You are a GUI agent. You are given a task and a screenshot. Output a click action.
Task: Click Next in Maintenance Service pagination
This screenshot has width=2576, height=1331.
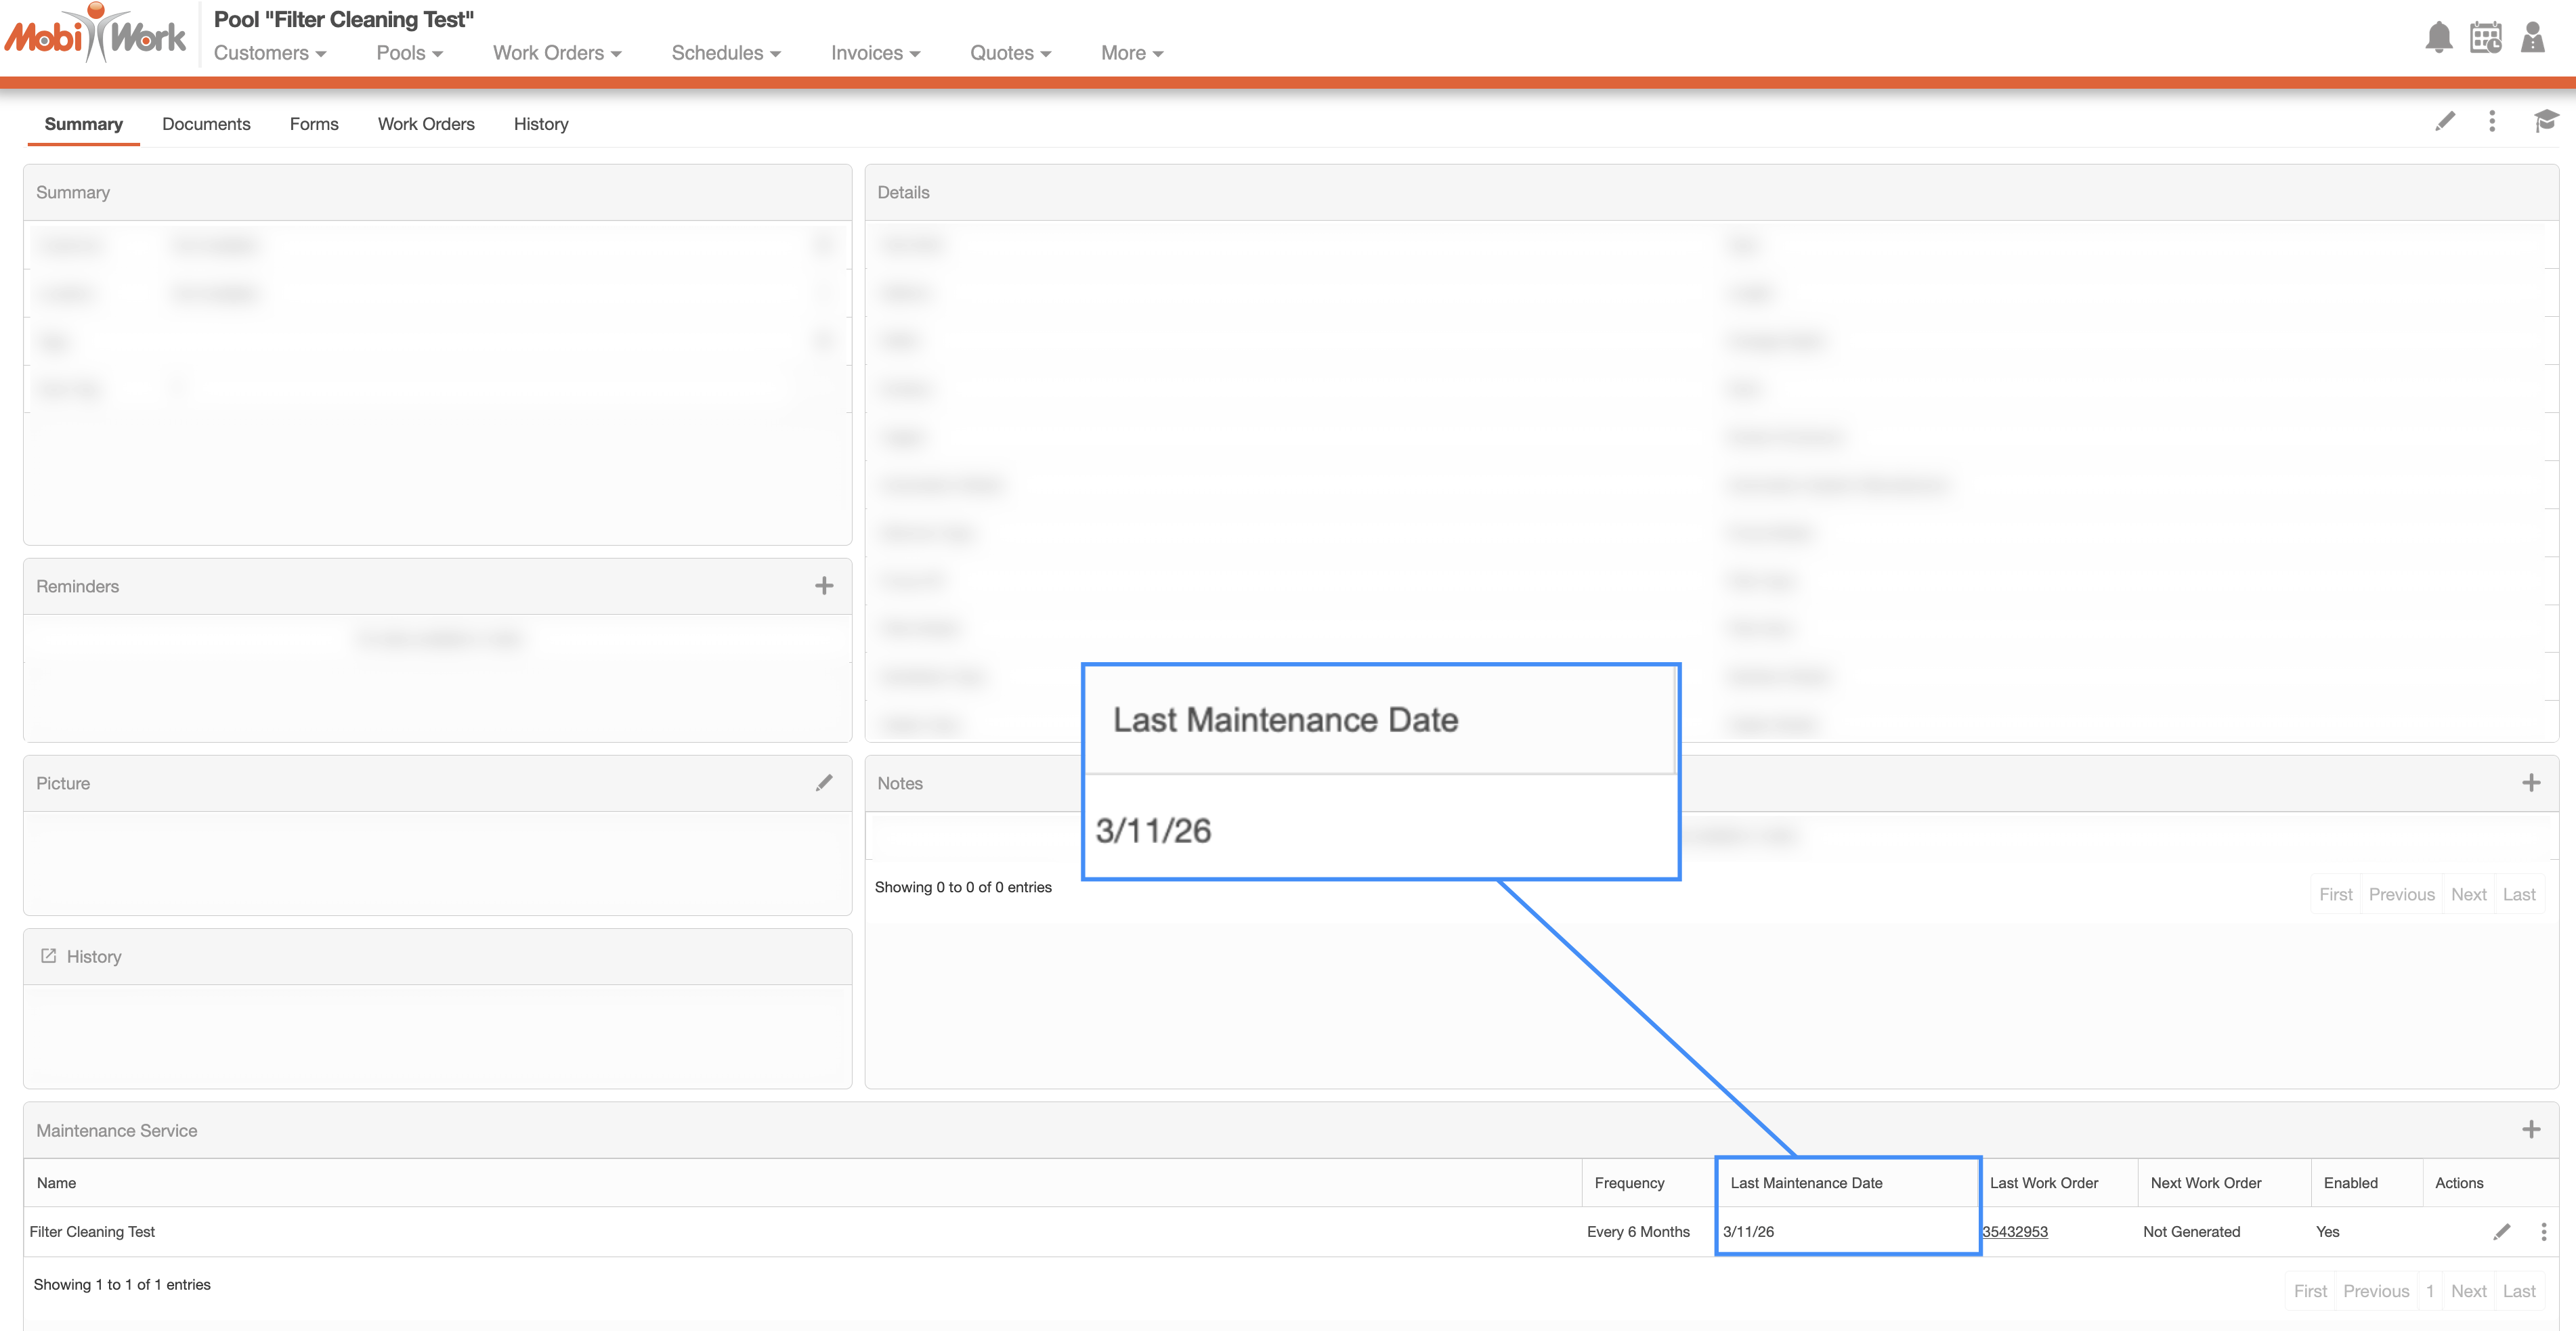pos(2467,1291)
